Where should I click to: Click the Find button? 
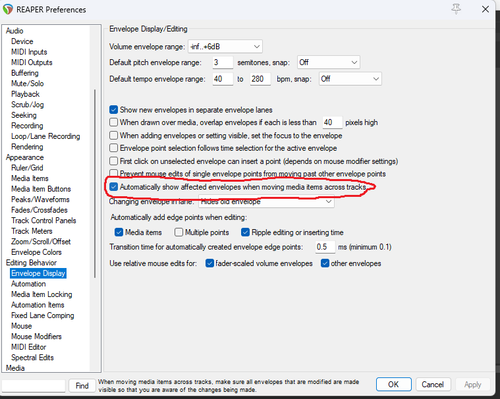[x=82, y=386]
